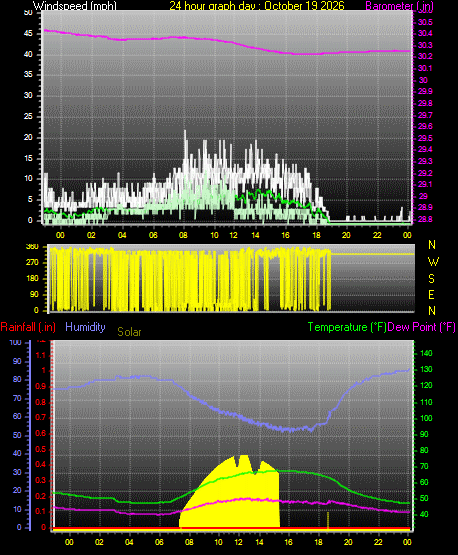Click the 29.5 barometer axis value

pos(425,138)
